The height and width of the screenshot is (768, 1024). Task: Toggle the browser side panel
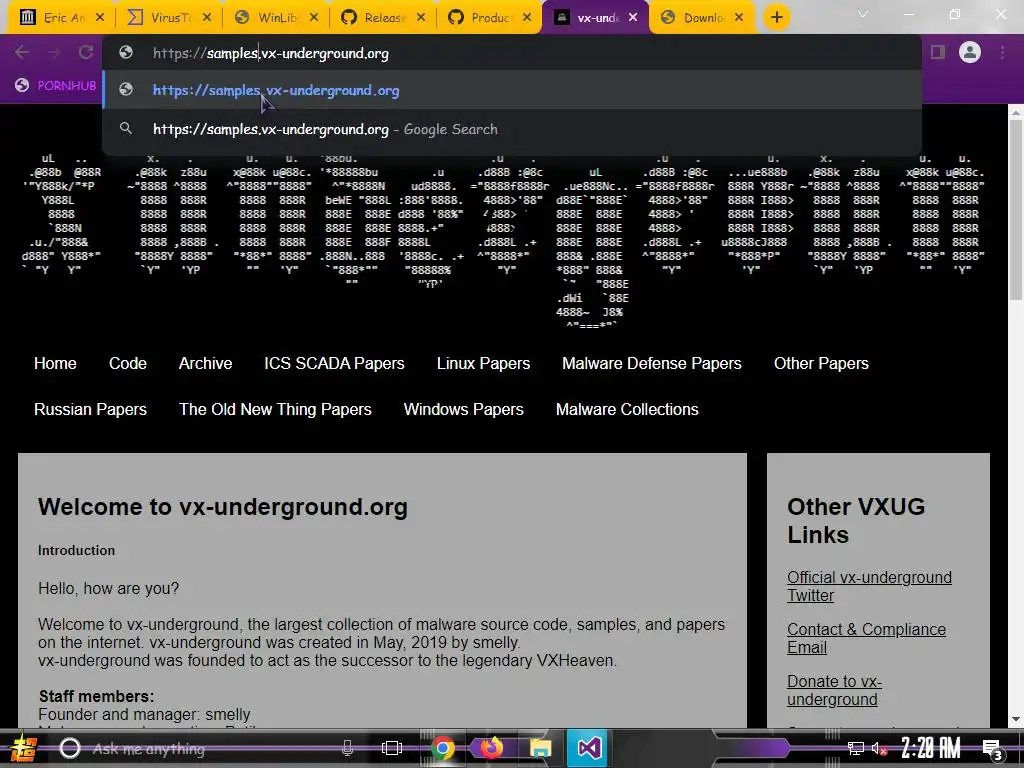938,52
